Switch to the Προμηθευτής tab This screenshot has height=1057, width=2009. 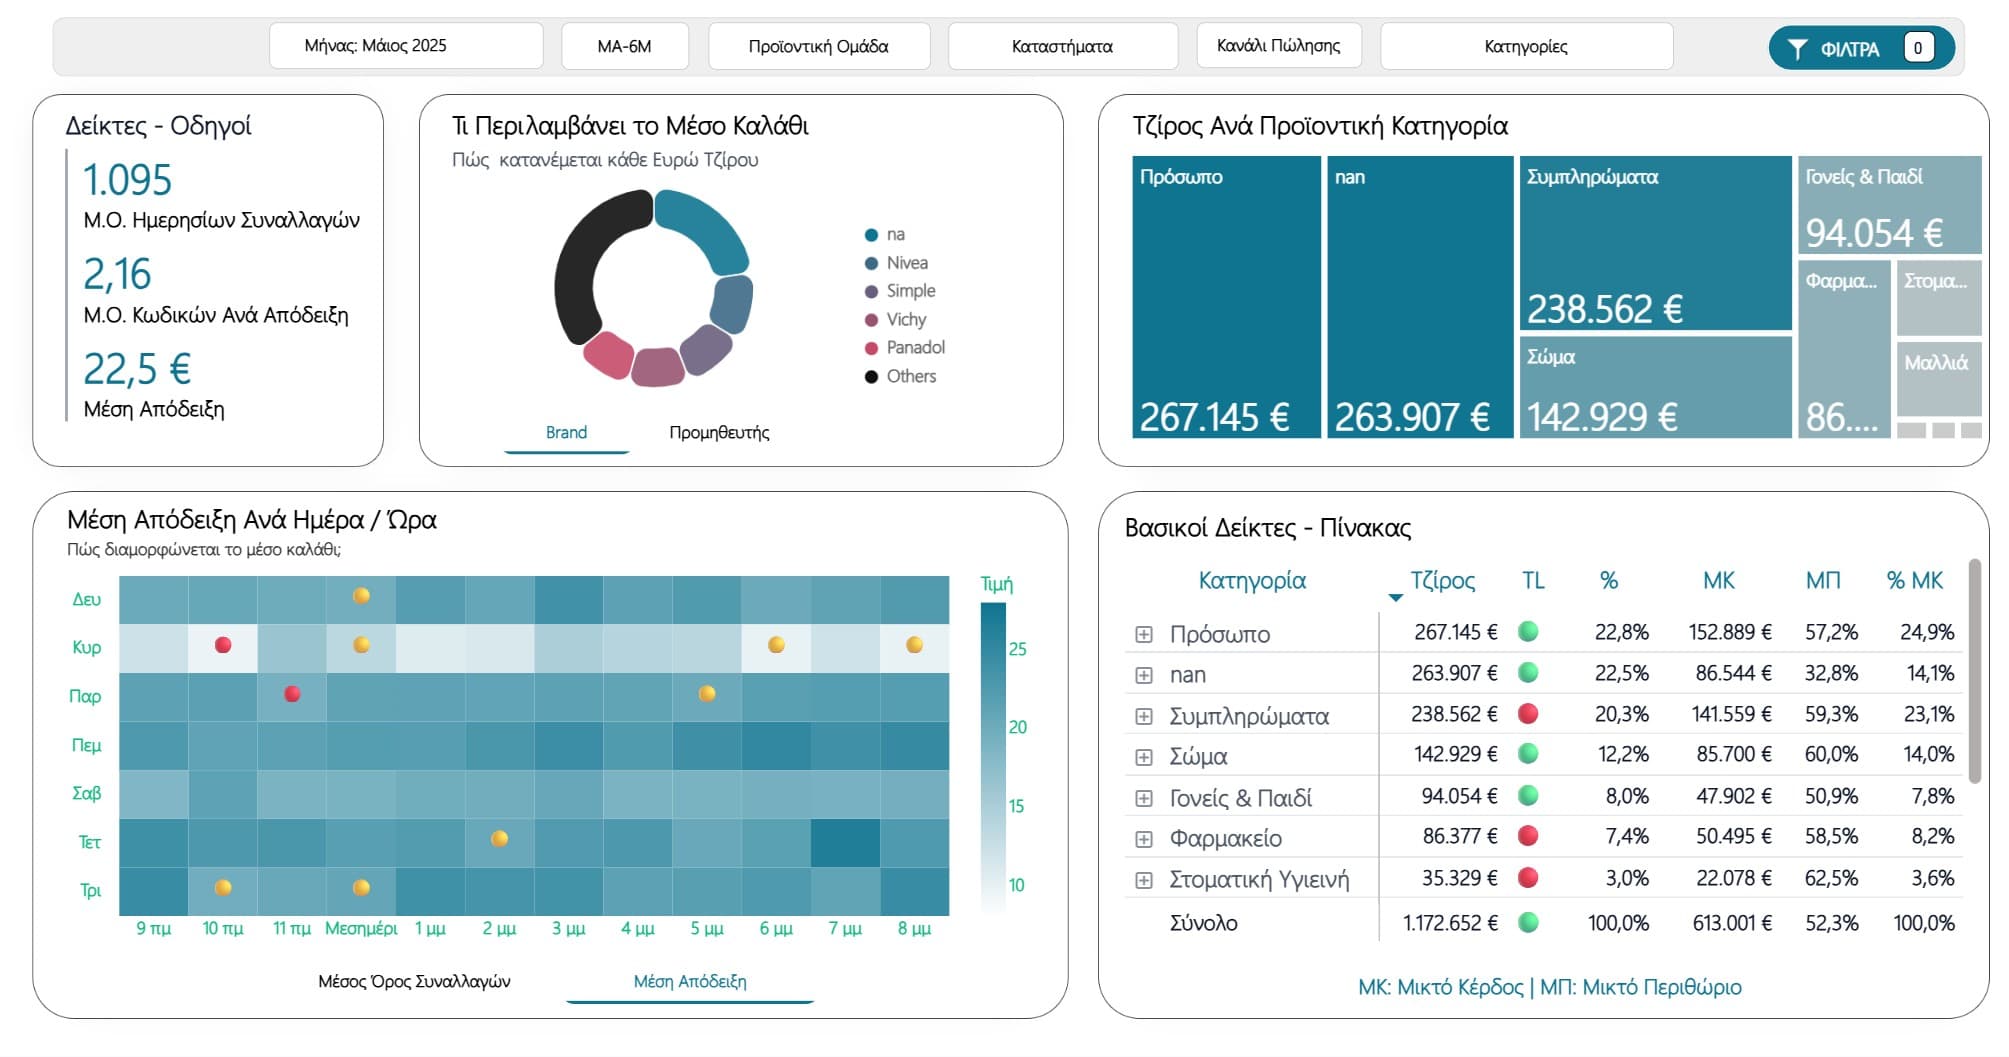click(719, 433)
